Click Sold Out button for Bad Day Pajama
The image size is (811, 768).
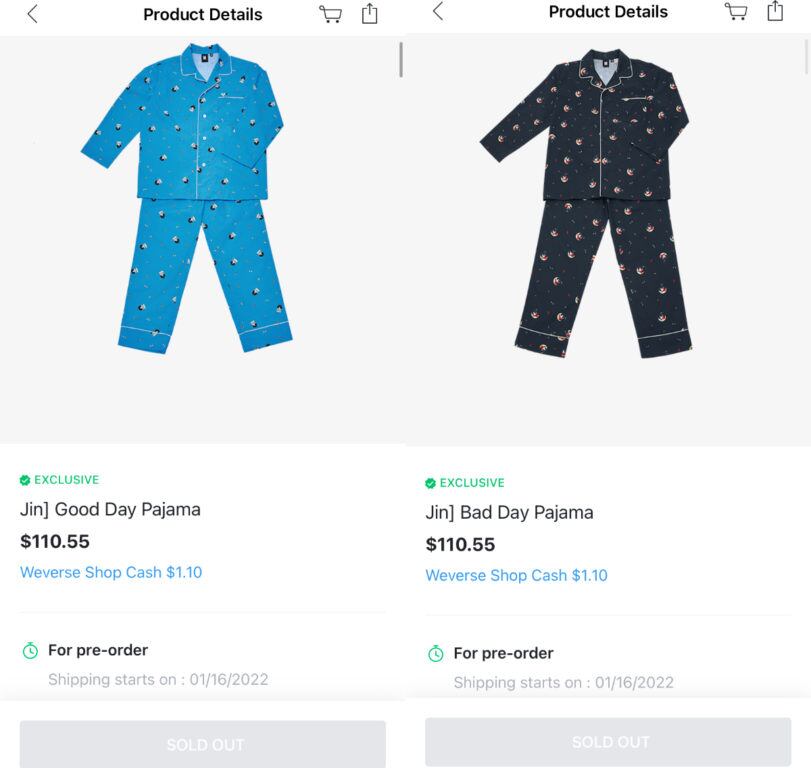[x=608, y=741]
